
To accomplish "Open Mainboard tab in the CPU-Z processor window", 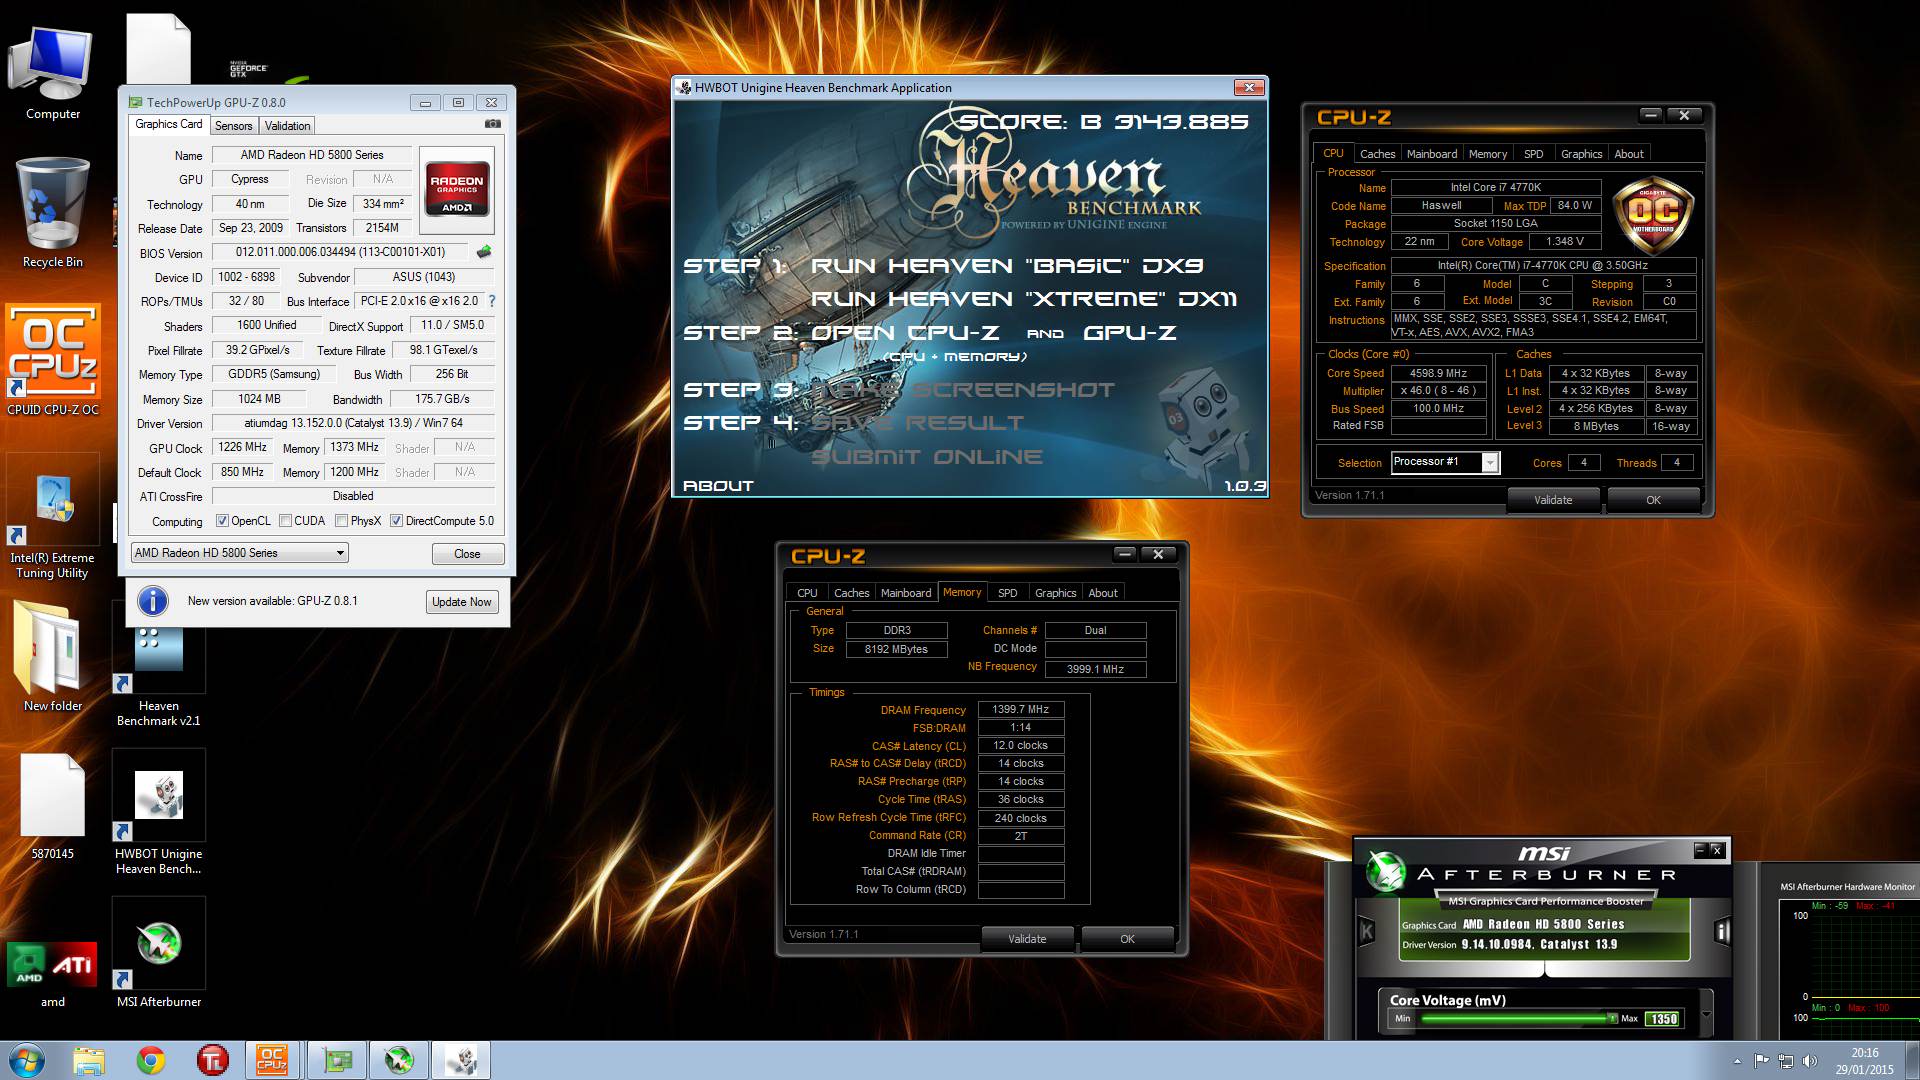I will tap(1432, 154).
